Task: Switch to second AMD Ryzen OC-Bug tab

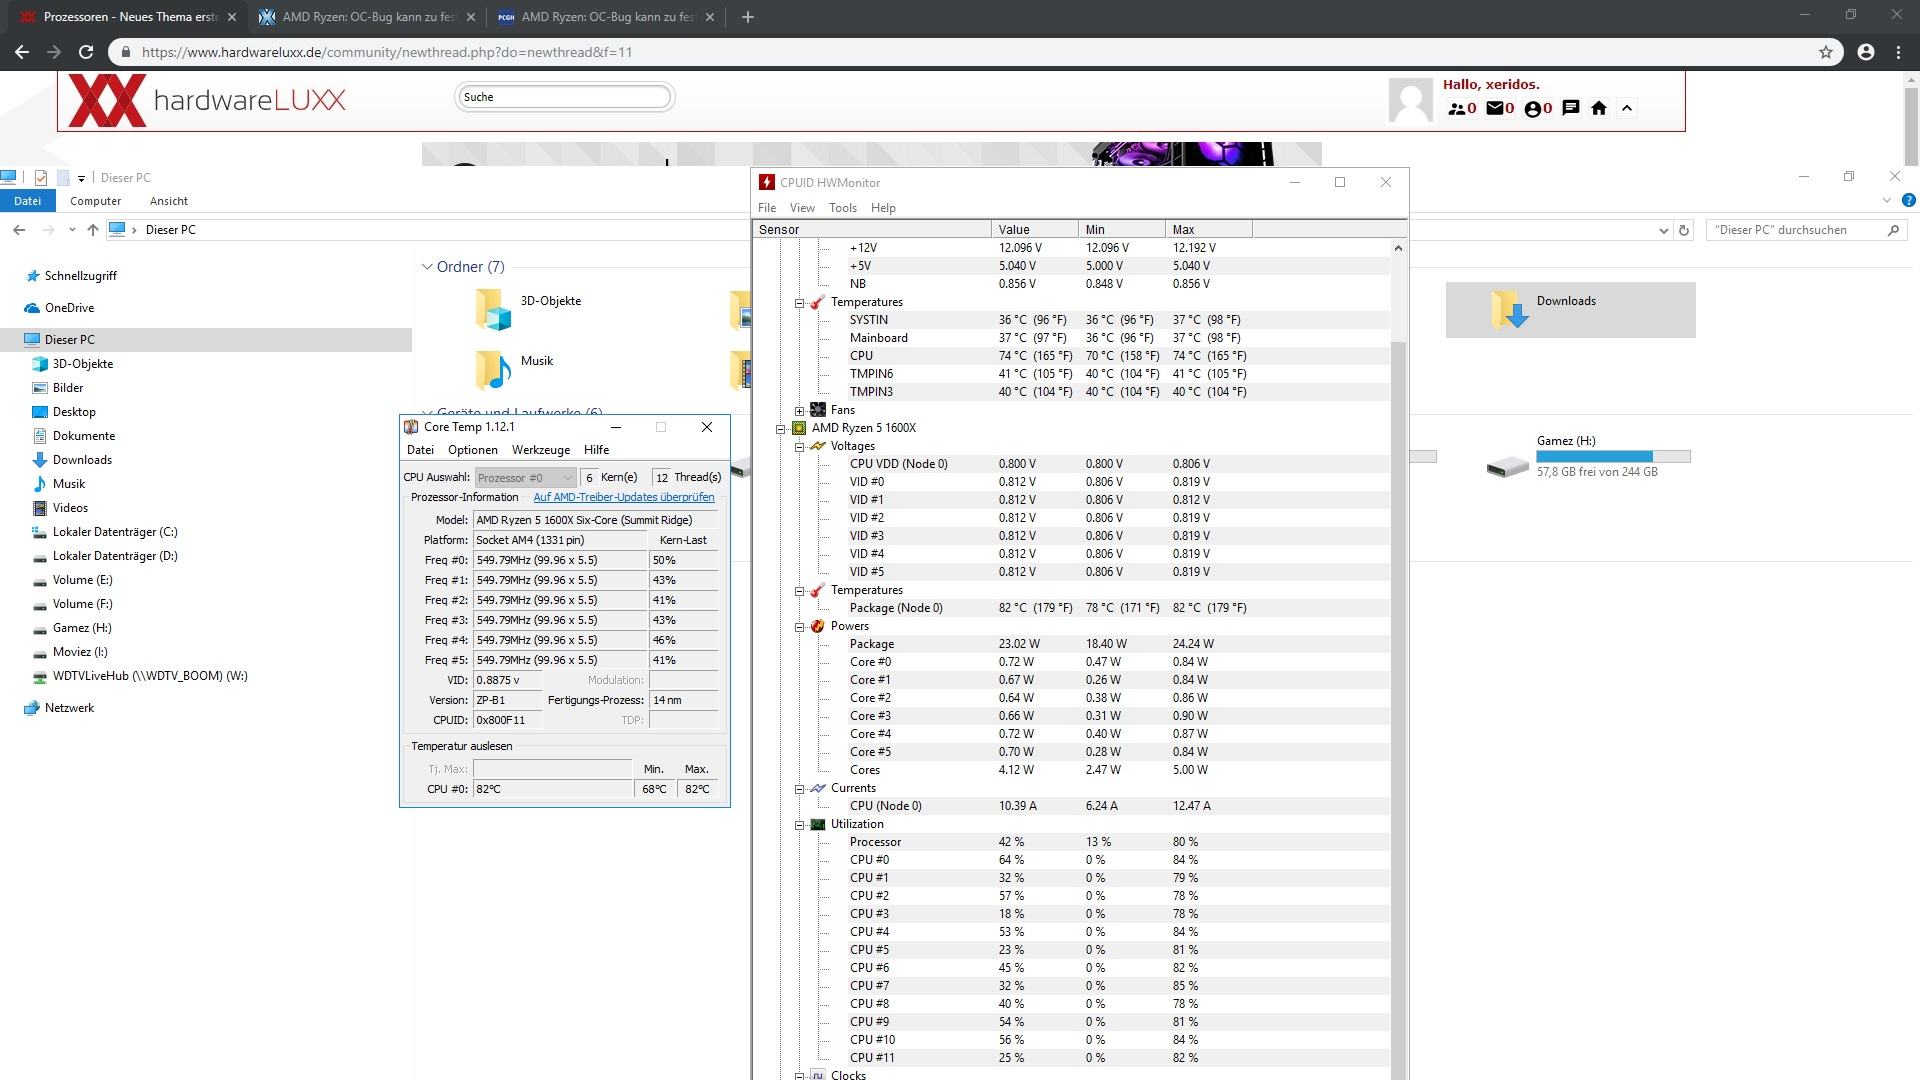Action: tap(608, 17)
